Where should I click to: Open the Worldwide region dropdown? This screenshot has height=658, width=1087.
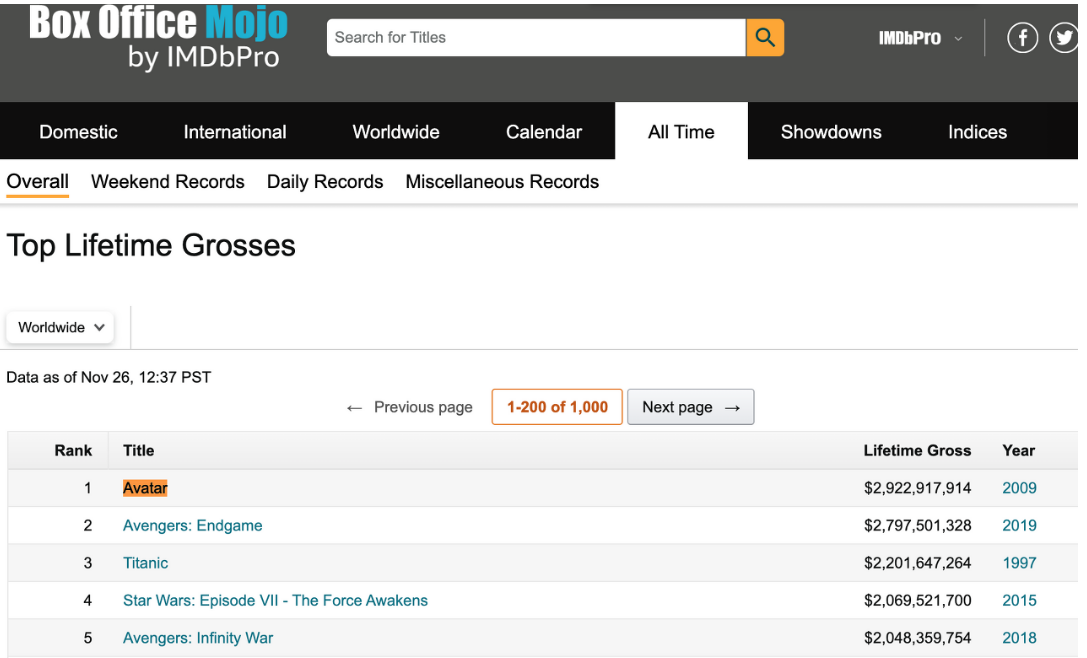[x=60, y=327]
